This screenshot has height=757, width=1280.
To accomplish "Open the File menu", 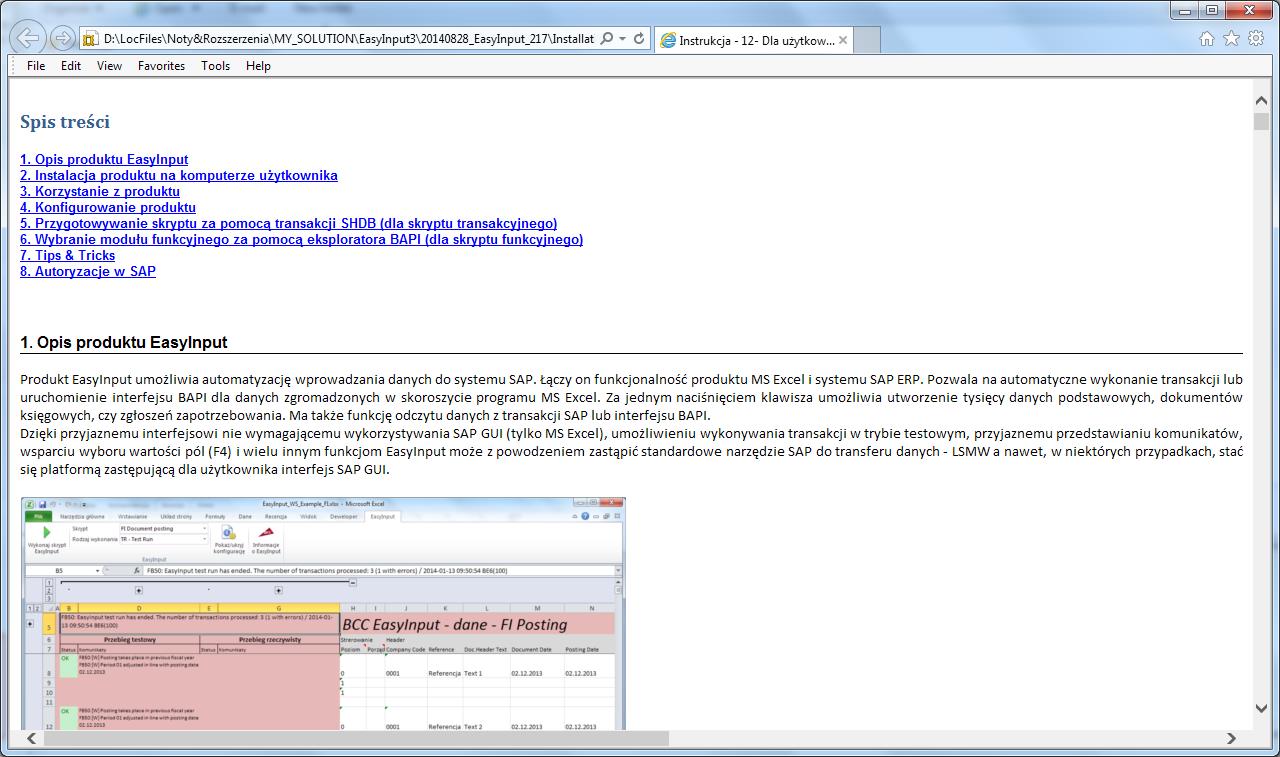I will tap(36, 66).
